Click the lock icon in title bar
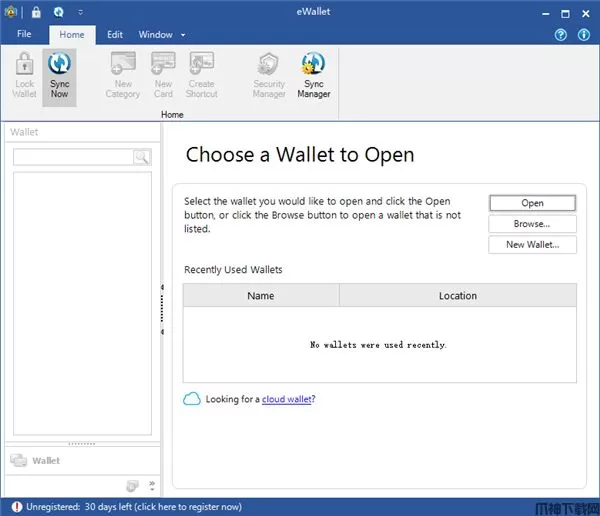Image resolution: width=600 pixels, height=516 pixels. tap(36, 12)
